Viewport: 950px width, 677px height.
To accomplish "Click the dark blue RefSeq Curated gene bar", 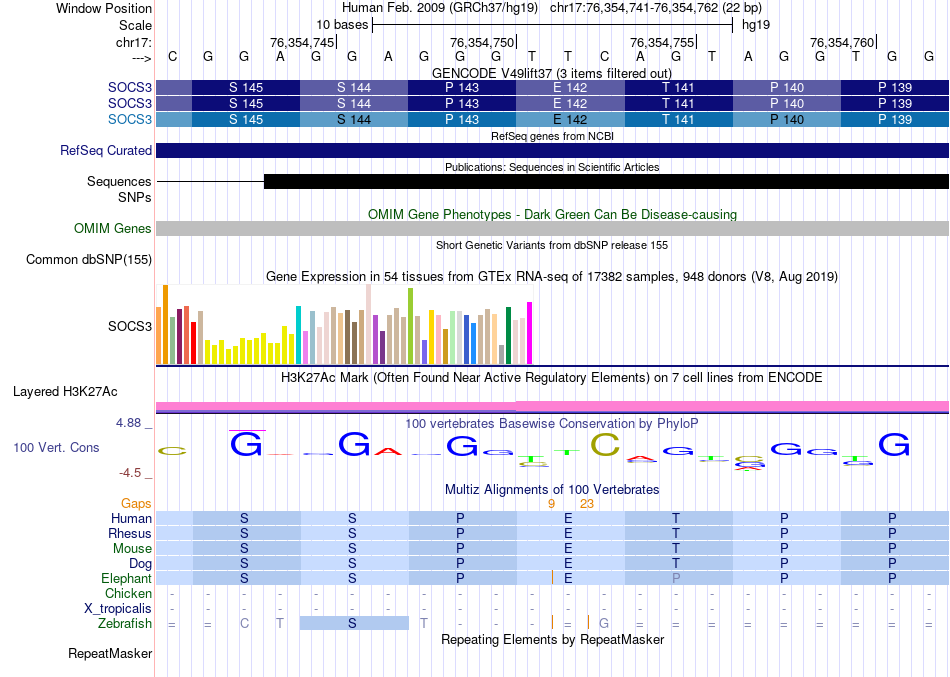I will click(552, 150).
